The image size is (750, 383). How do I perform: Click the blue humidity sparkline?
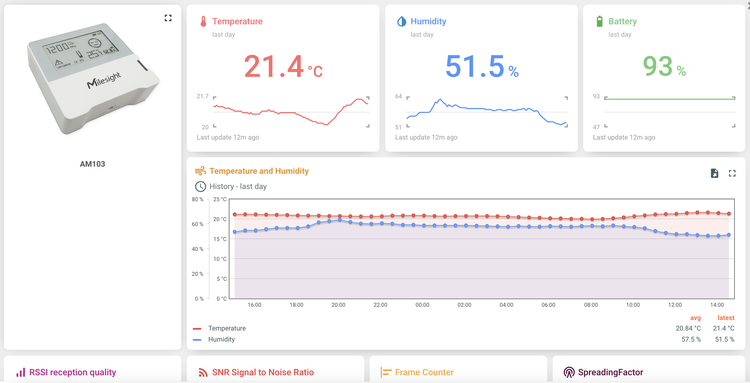click(487, 111)
